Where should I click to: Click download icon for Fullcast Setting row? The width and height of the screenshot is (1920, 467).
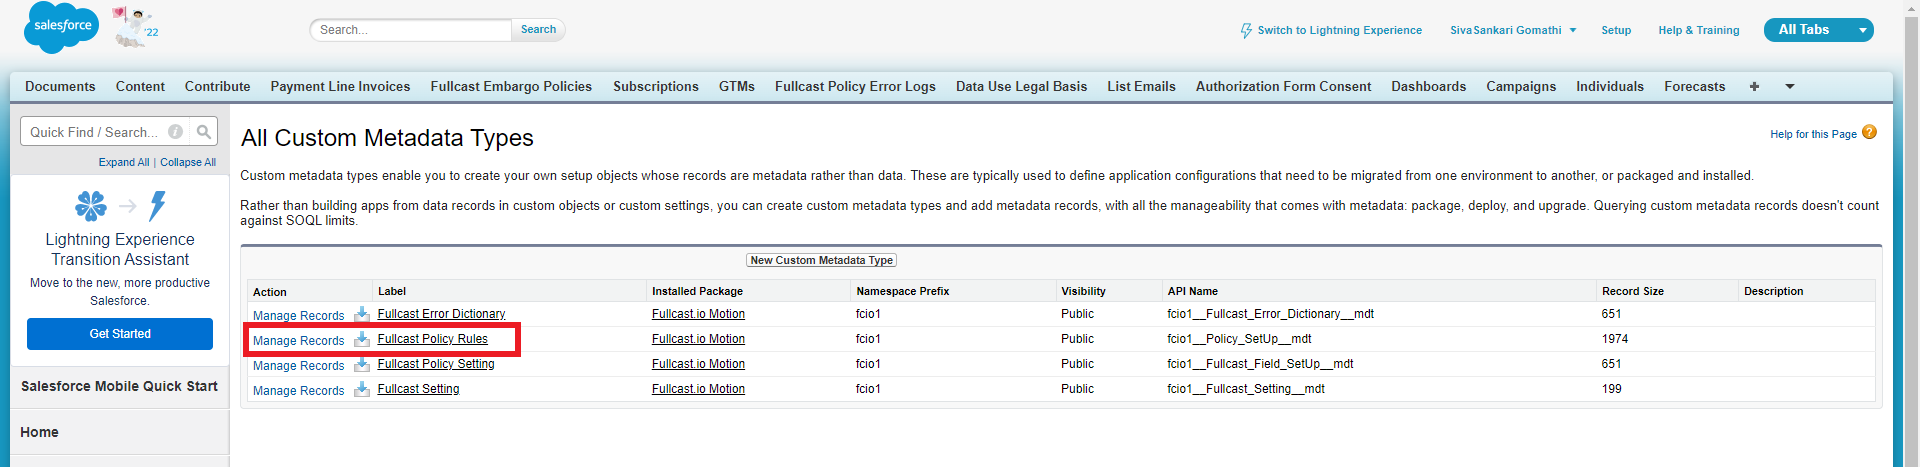click(362, 389)
